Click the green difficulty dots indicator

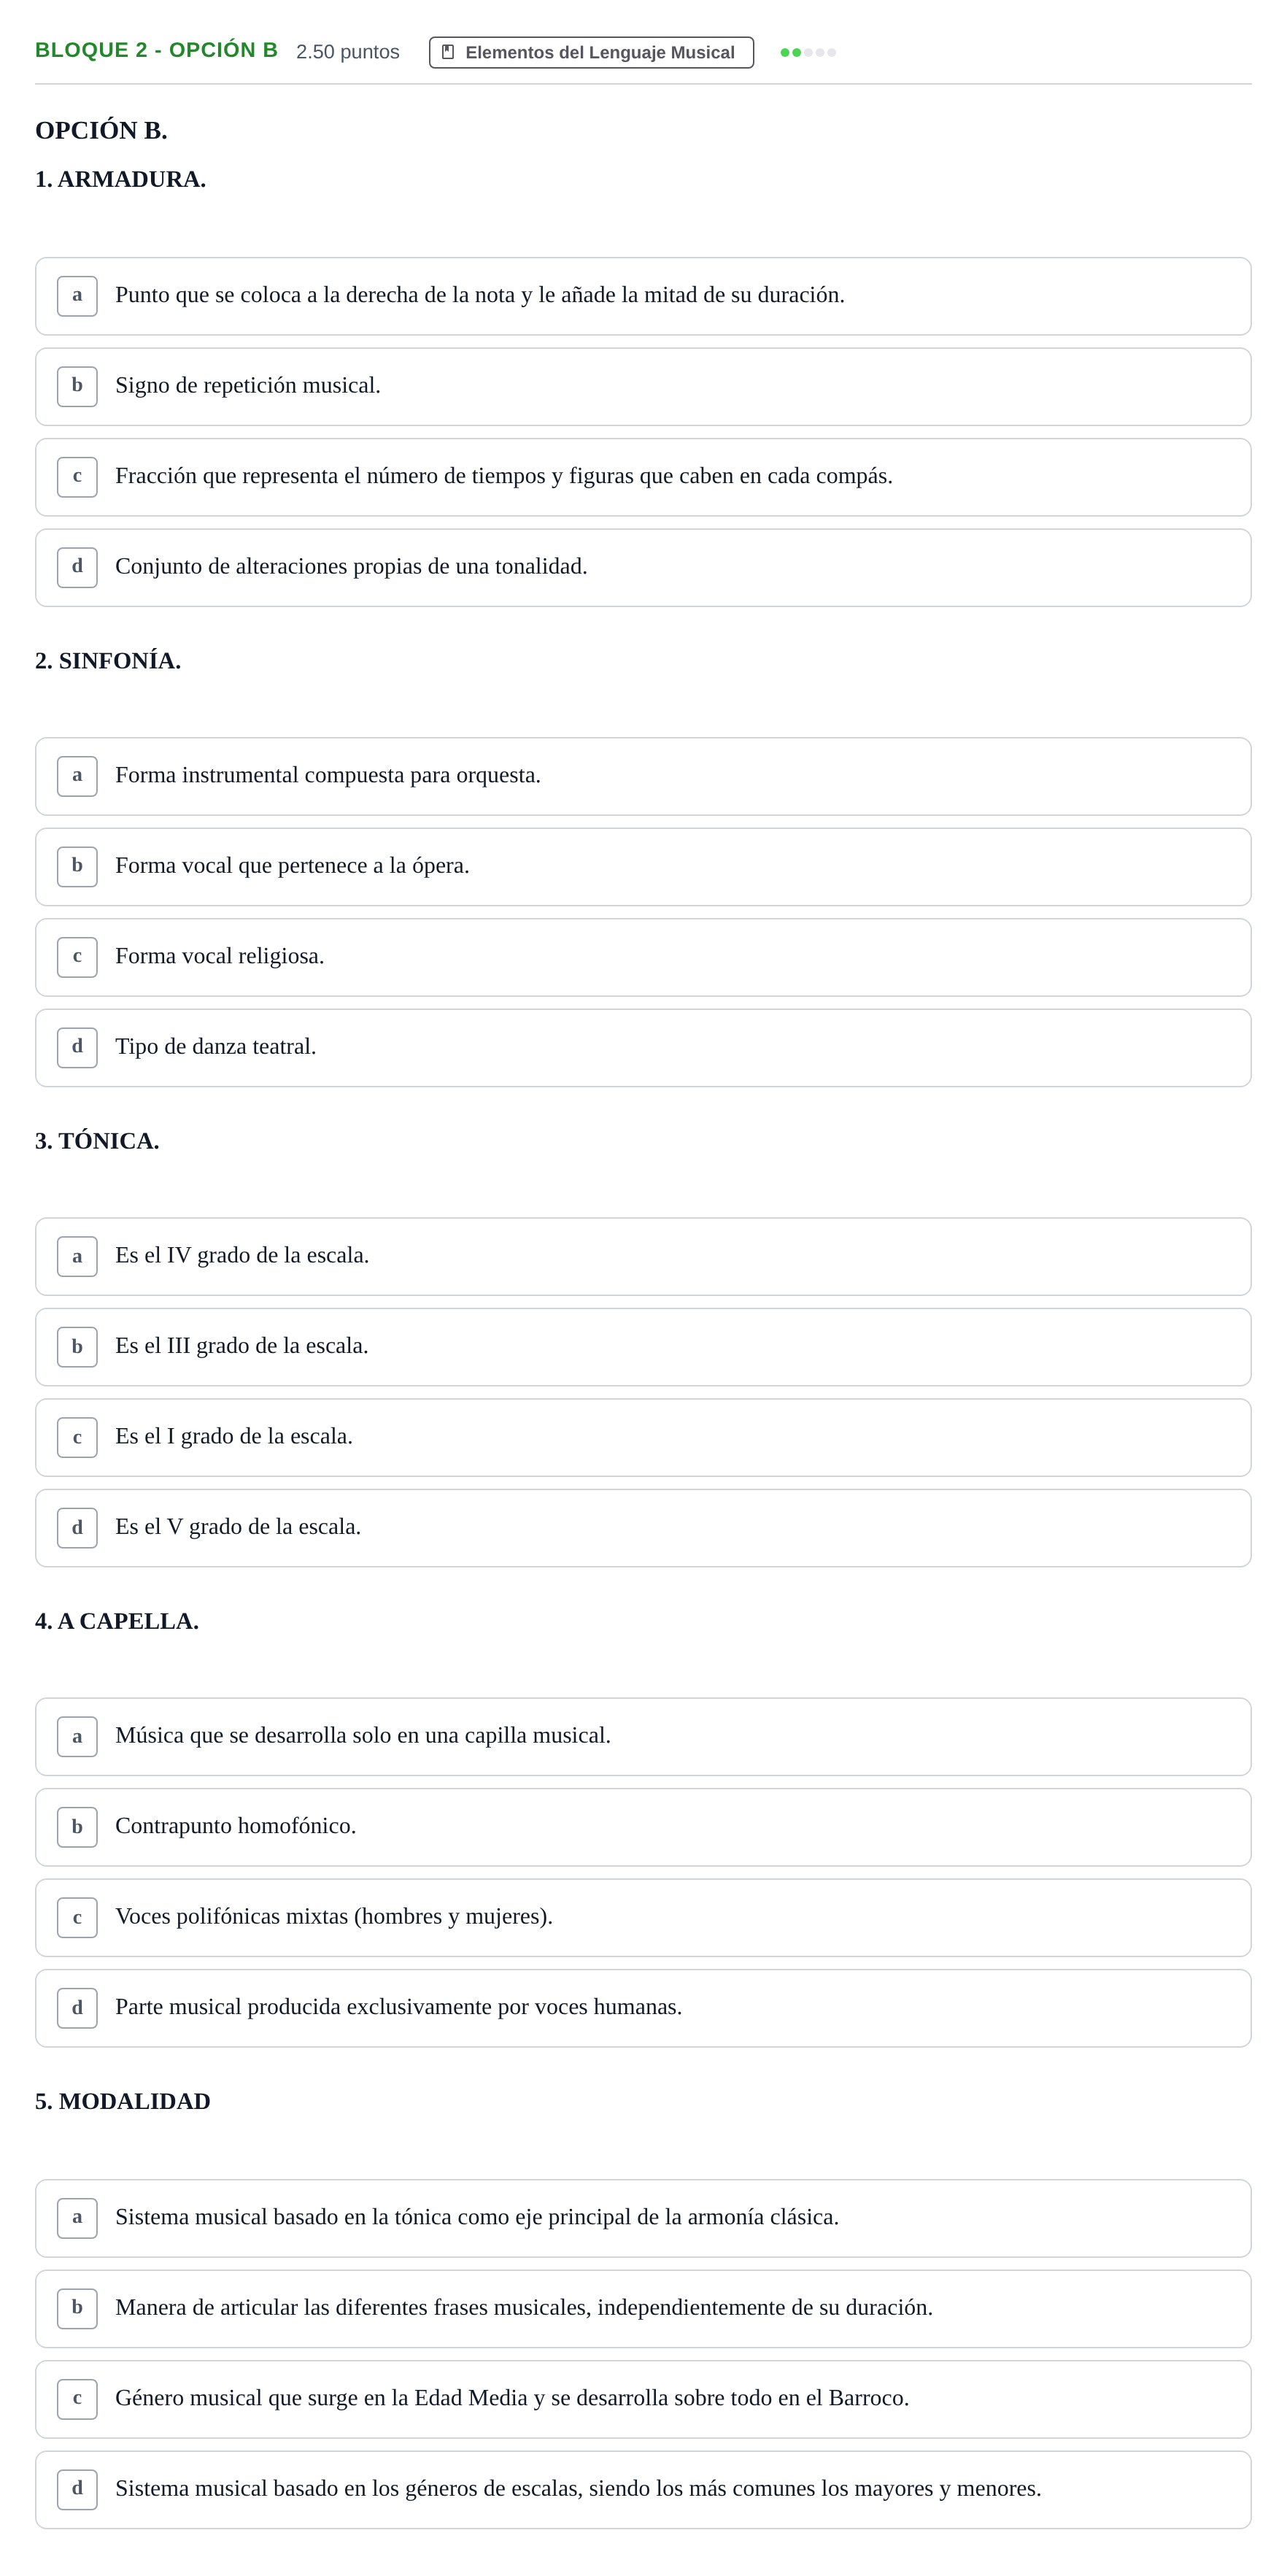[808, 52]
